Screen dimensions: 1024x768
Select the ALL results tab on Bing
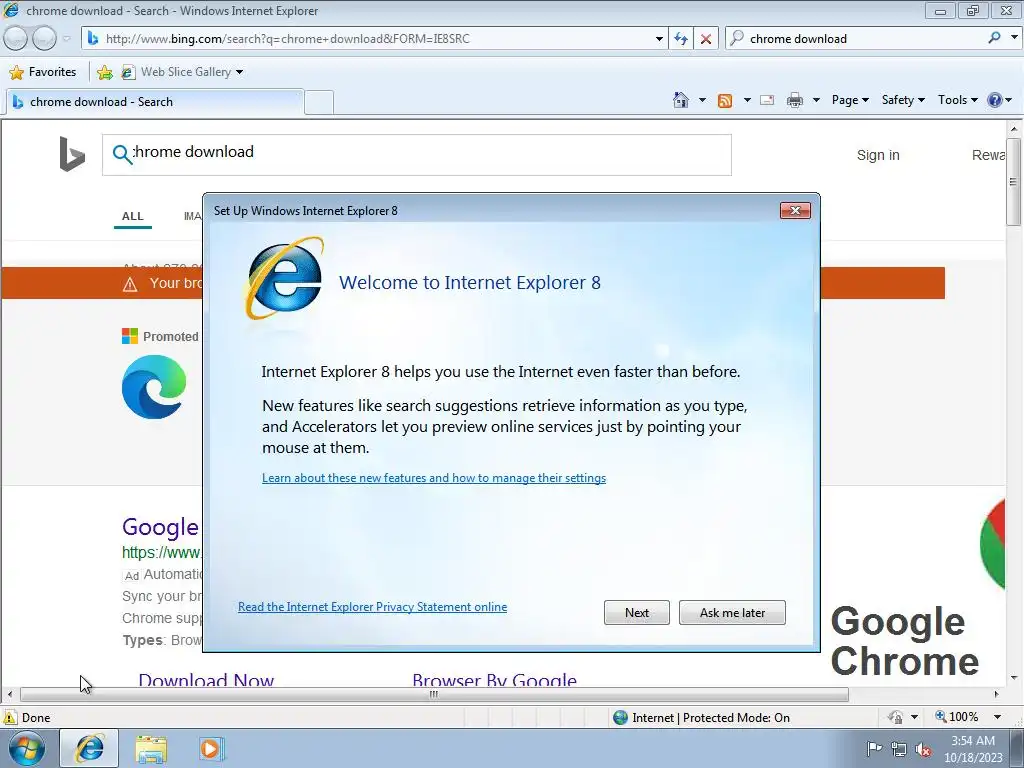[133, 216]
